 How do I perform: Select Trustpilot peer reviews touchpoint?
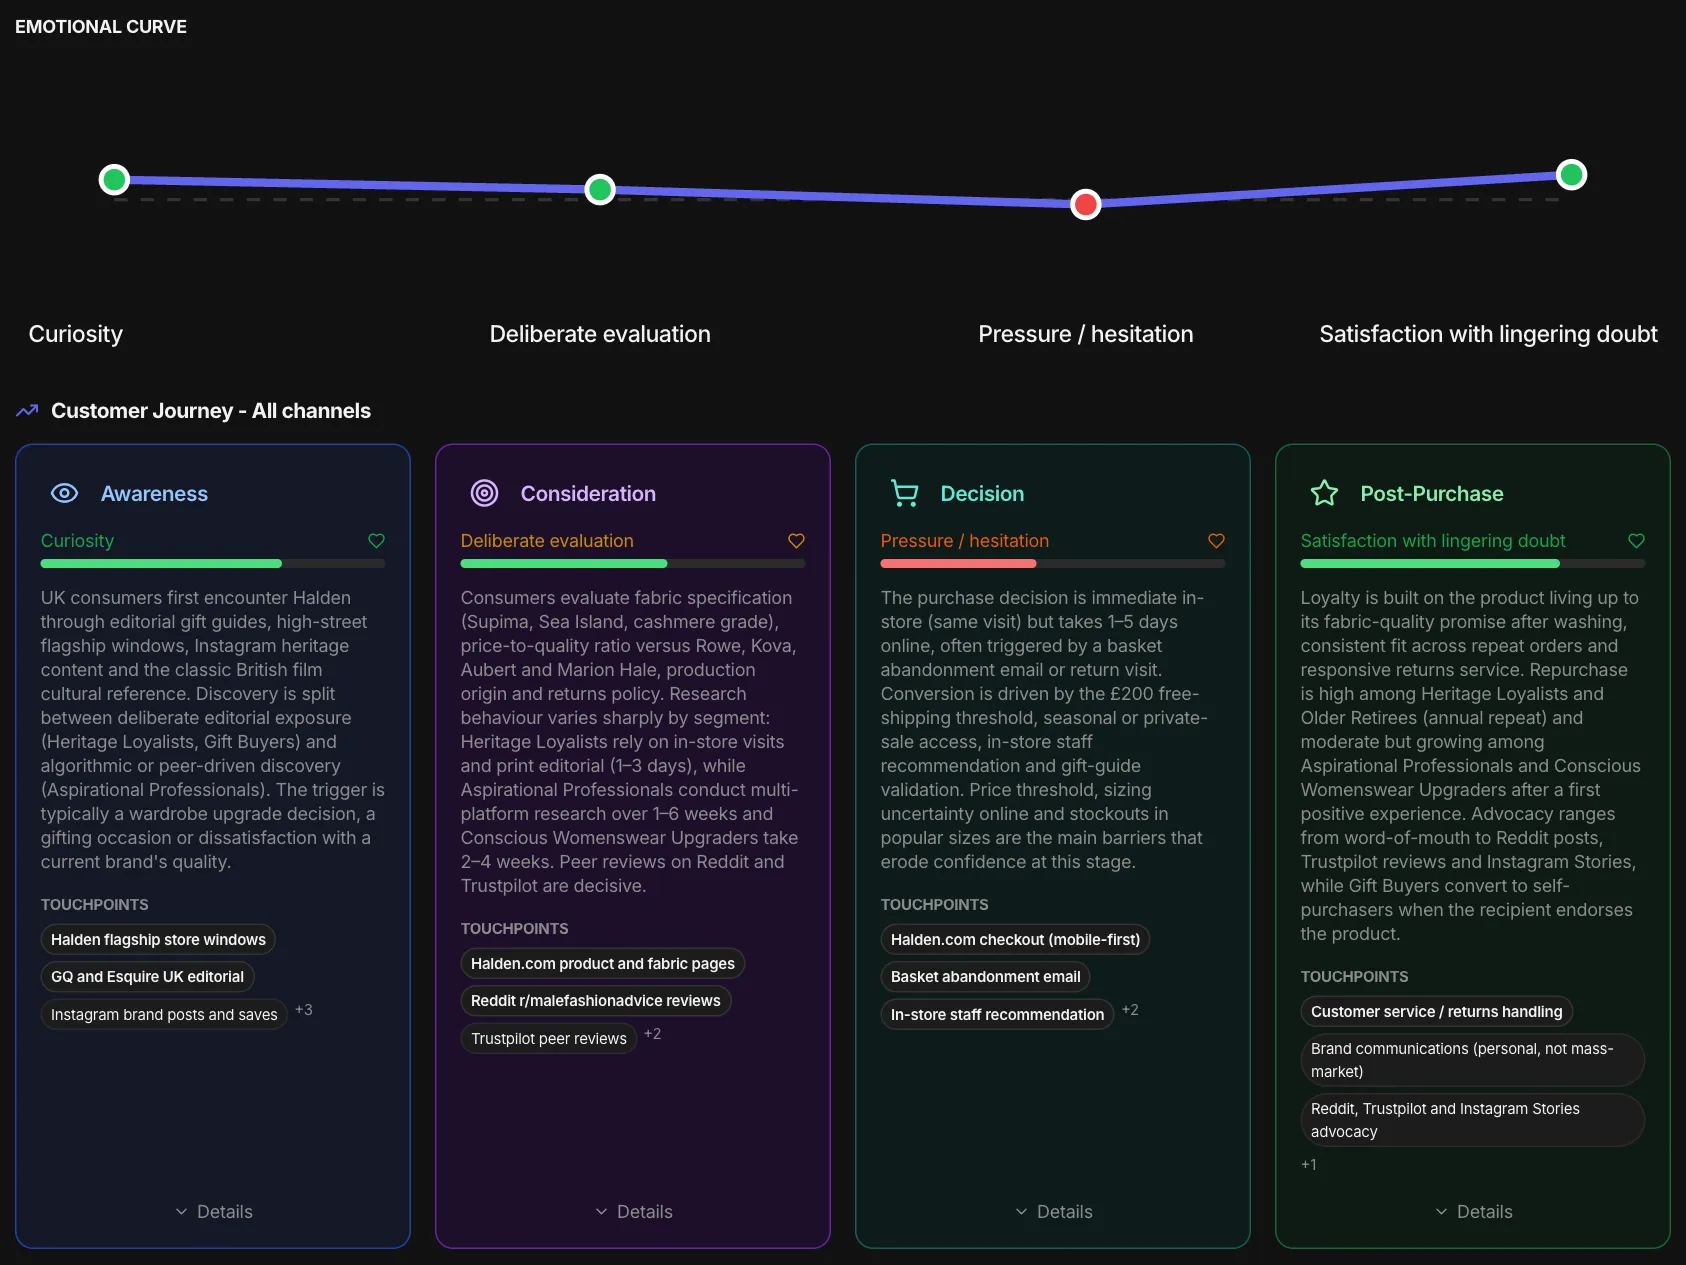click(x=549, y=1038)
